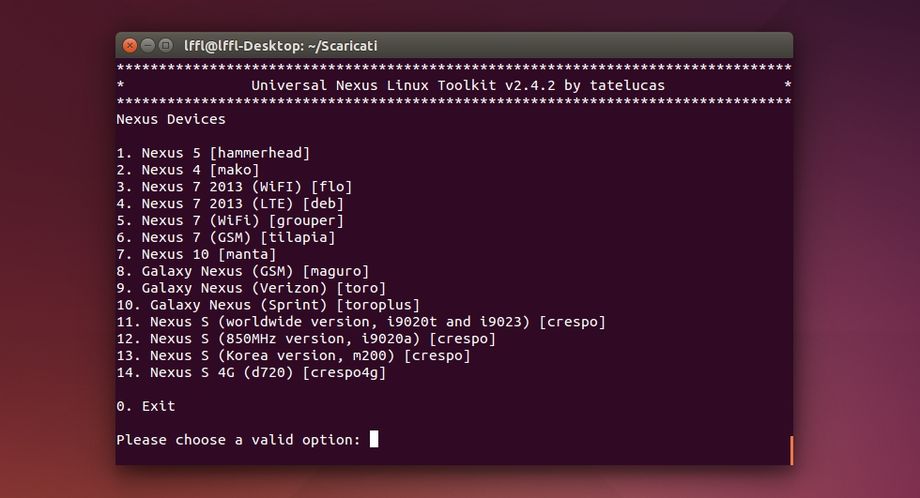Viewport: 920px width, 498px height.
Task: Close the terminal window with red button
Action: tap(130, 45)
